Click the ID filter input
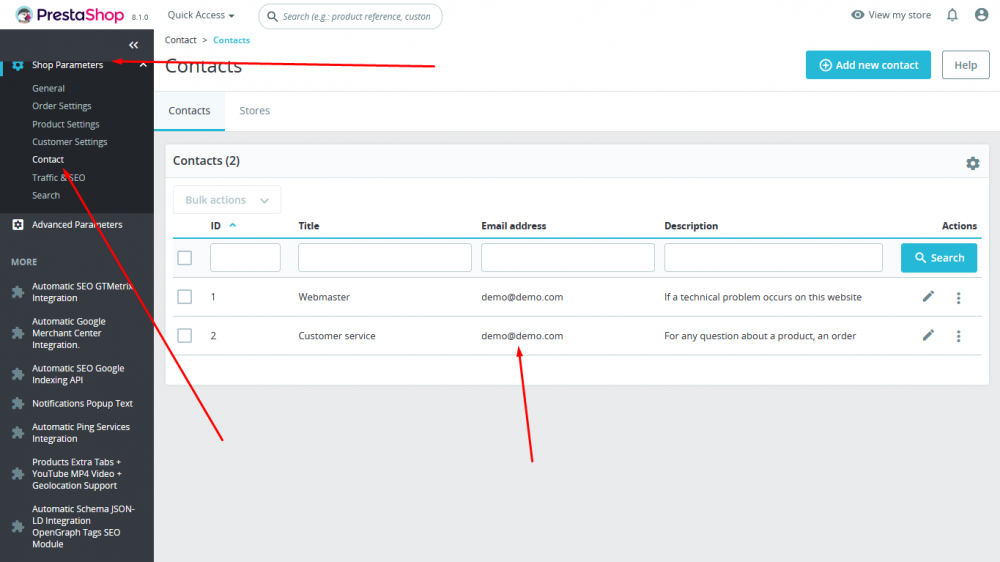This screenshot has width=1000, height=562. coord(246,258)
